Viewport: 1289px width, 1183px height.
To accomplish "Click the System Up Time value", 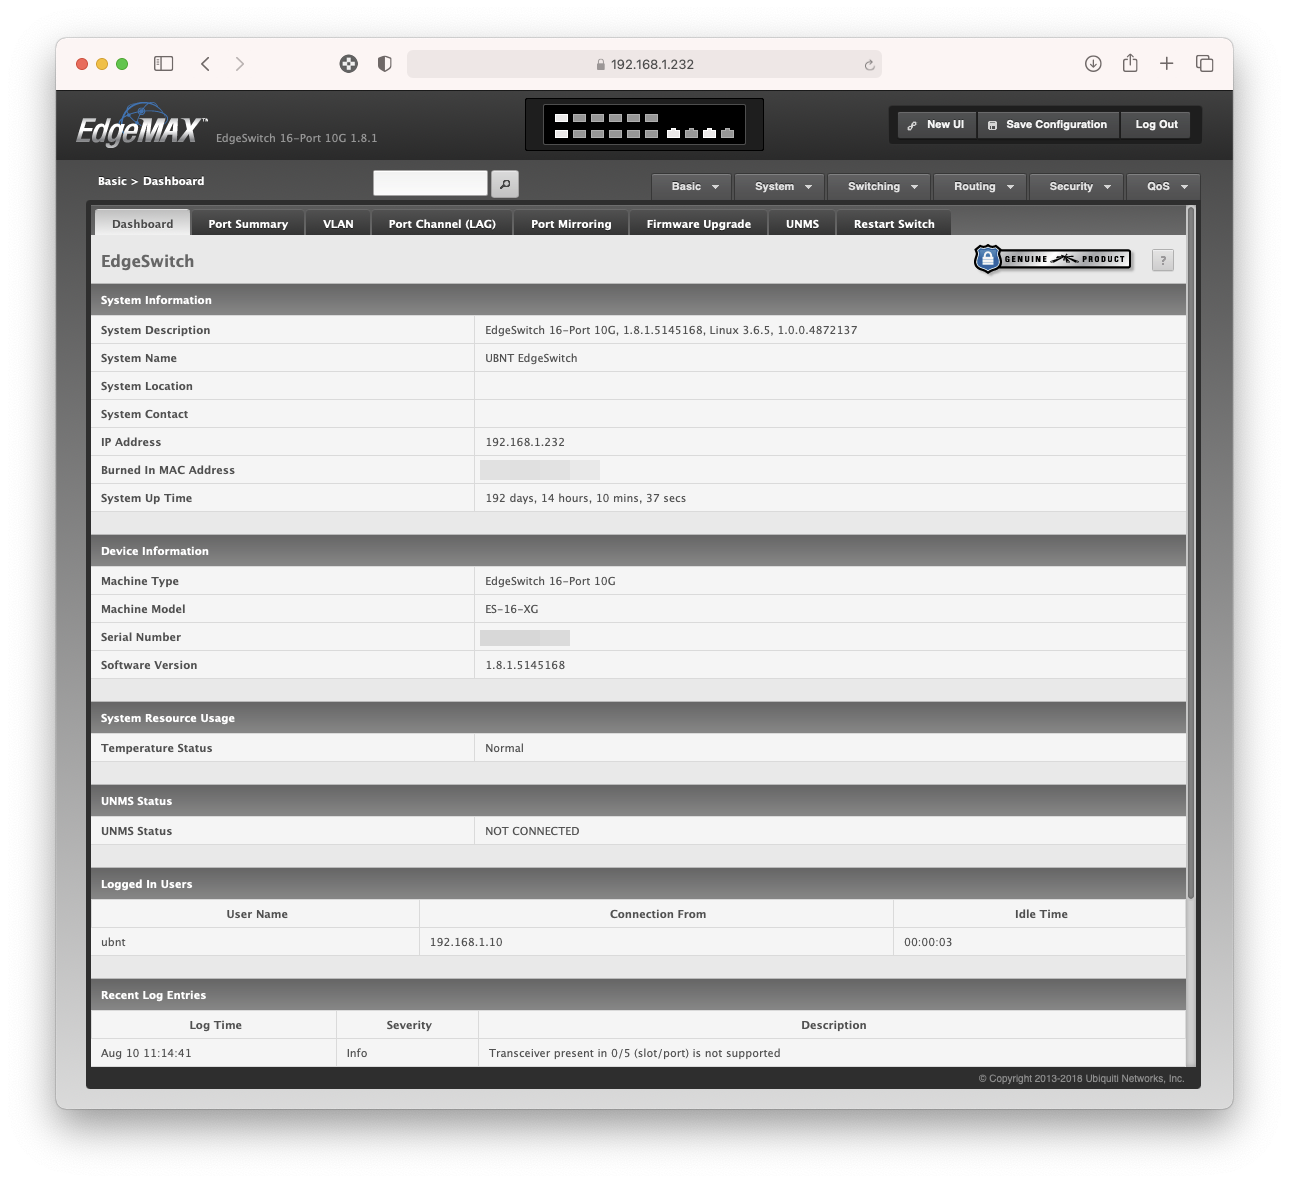I will click(585, 498).
